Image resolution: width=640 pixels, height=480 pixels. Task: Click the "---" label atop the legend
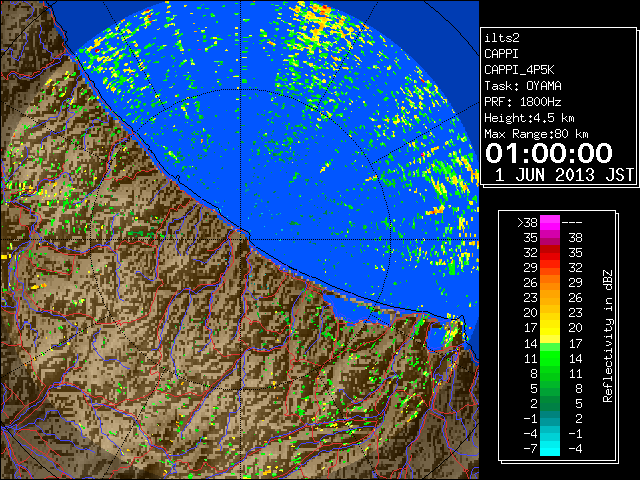point(572,223)
